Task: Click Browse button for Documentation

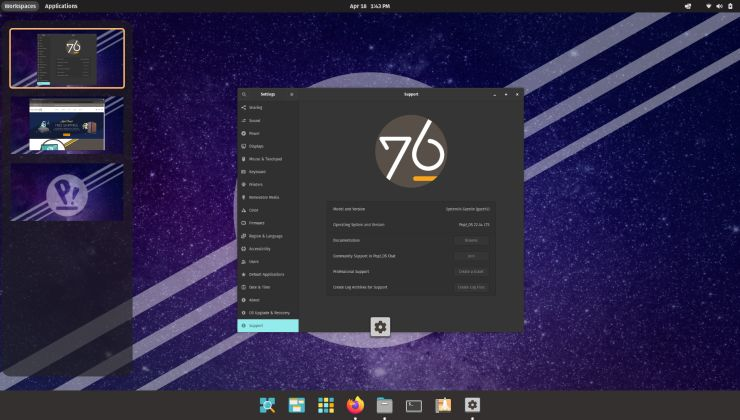Action: (x=471, y=240)
